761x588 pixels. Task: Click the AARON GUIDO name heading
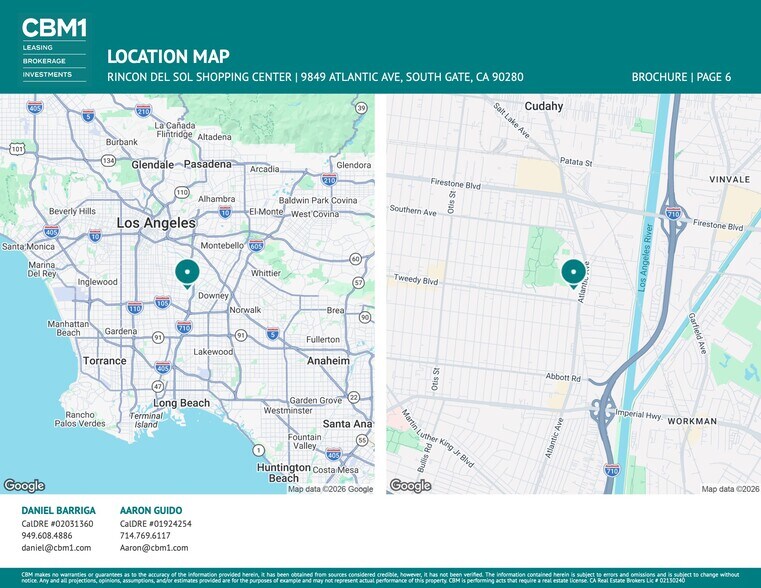pos(151,510)
